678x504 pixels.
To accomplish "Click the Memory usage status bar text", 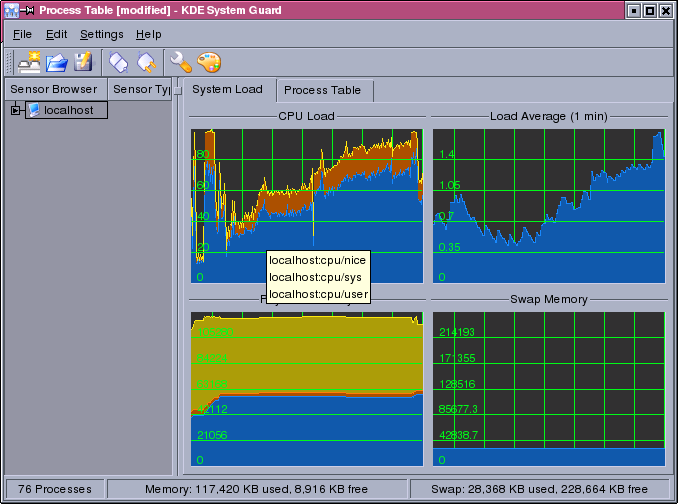I will tap(256, 489).
